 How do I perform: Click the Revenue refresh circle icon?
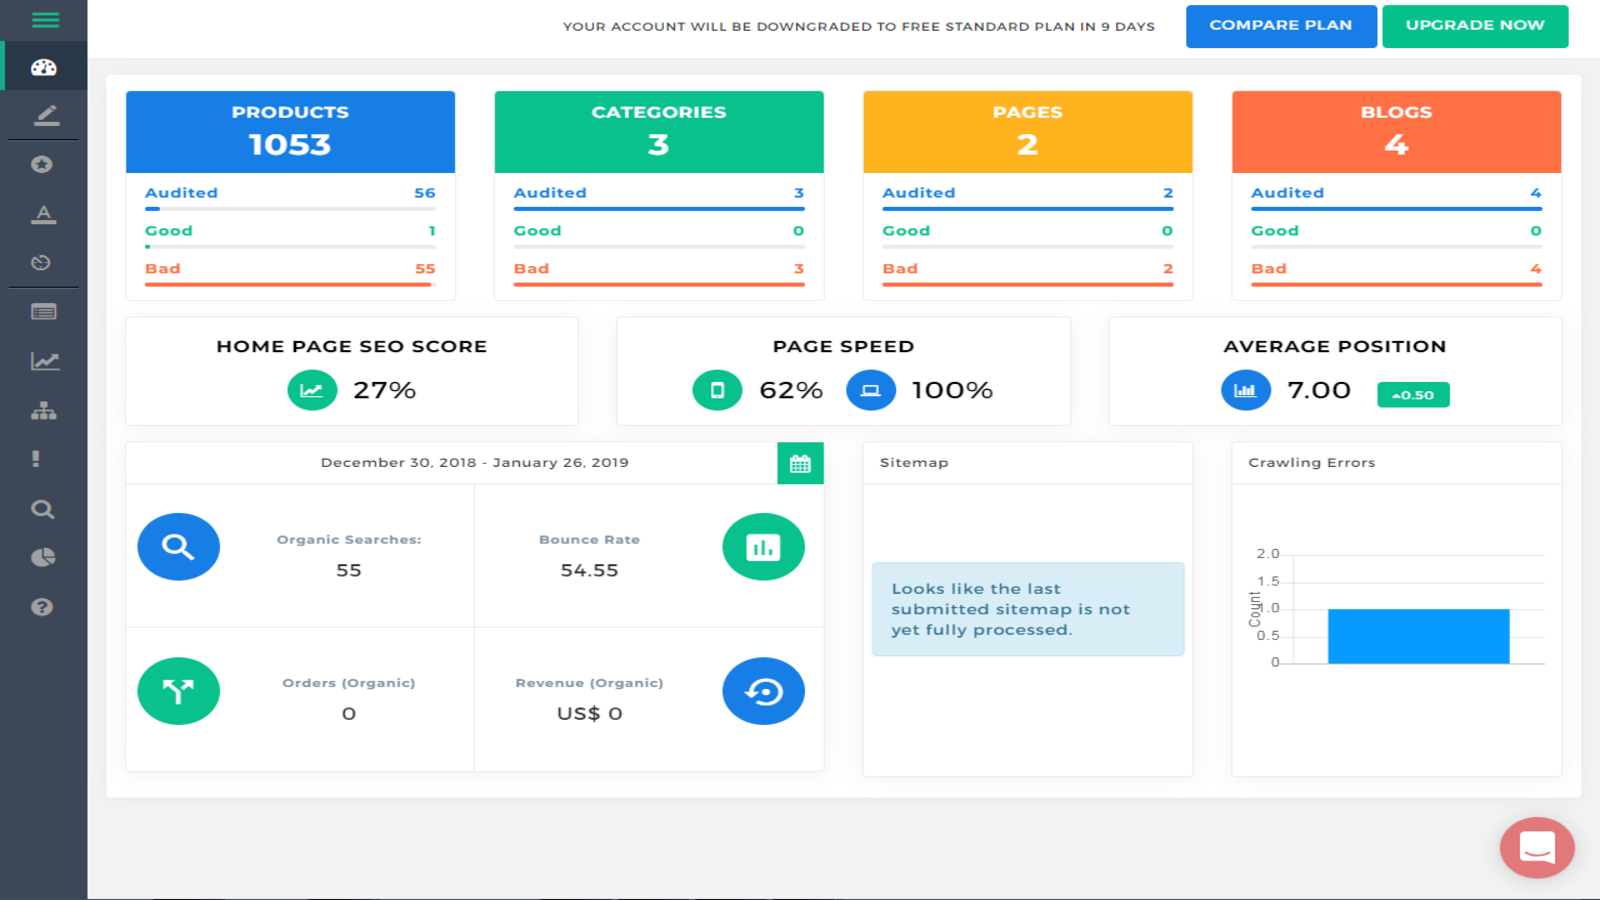tap(763, 690)
